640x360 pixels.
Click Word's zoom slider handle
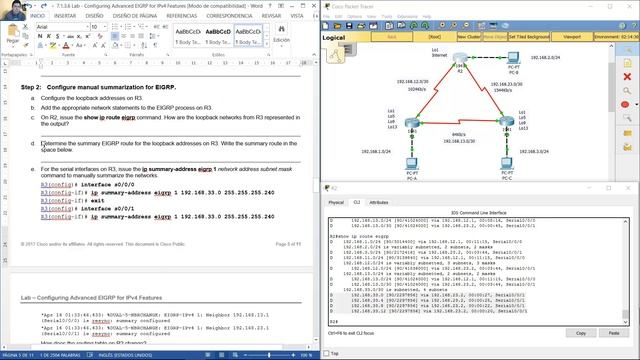[269, 355]
